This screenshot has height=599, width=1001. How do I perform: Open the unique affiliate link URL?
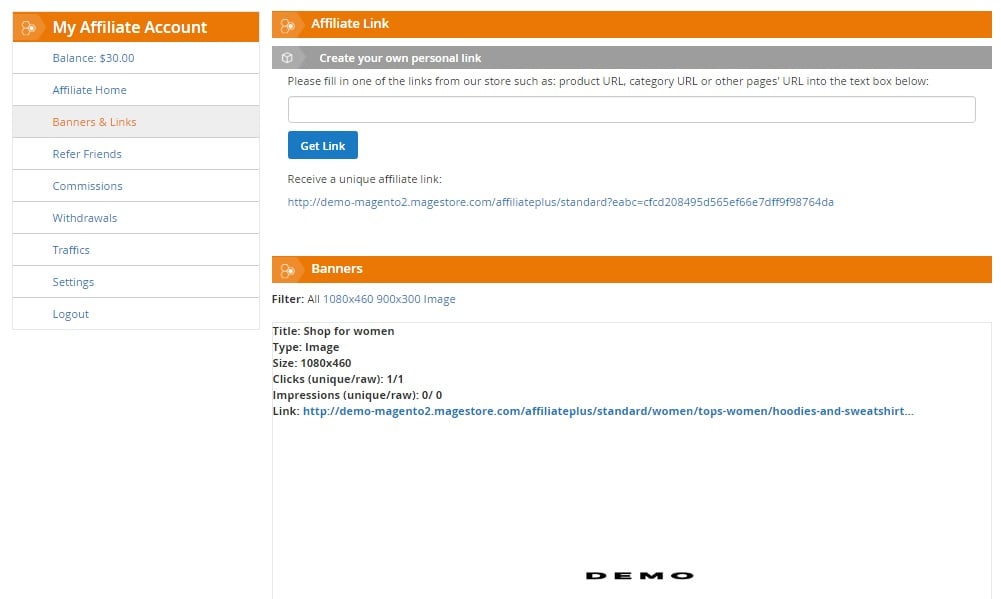click(x=561, y=202)
